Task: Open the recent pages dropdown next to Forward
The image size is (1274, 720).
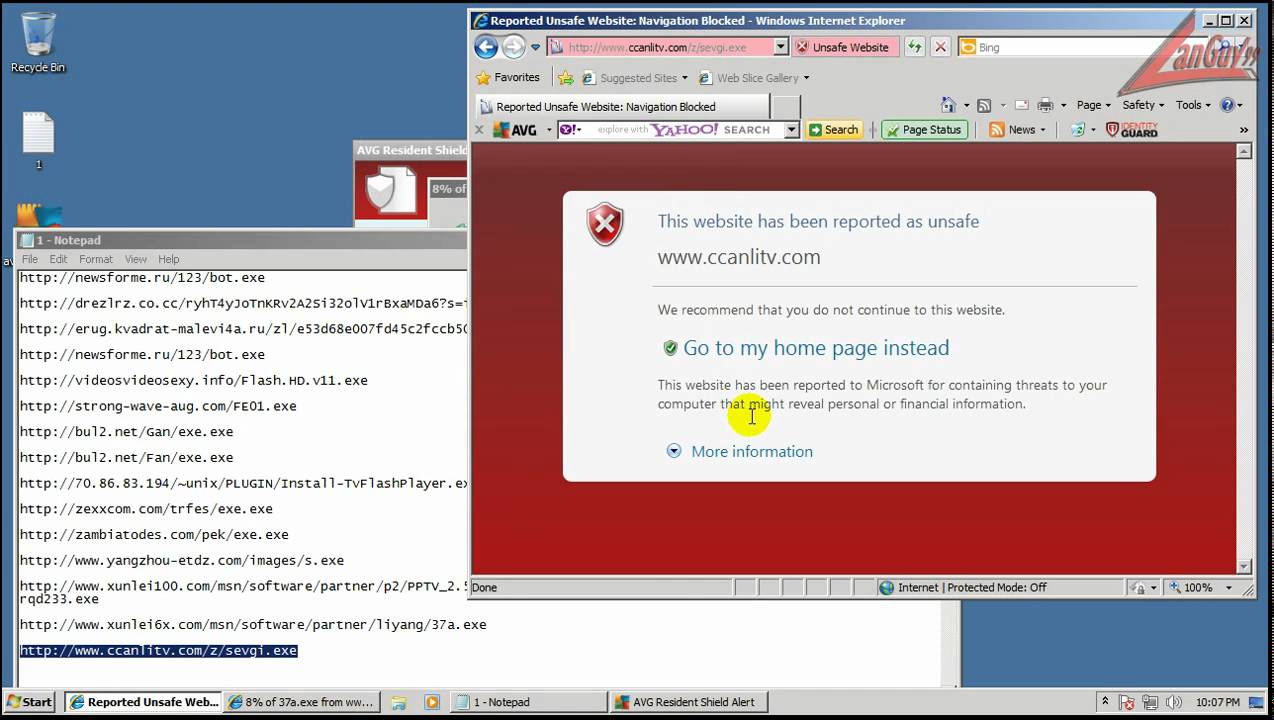Action: coord(535,47)
